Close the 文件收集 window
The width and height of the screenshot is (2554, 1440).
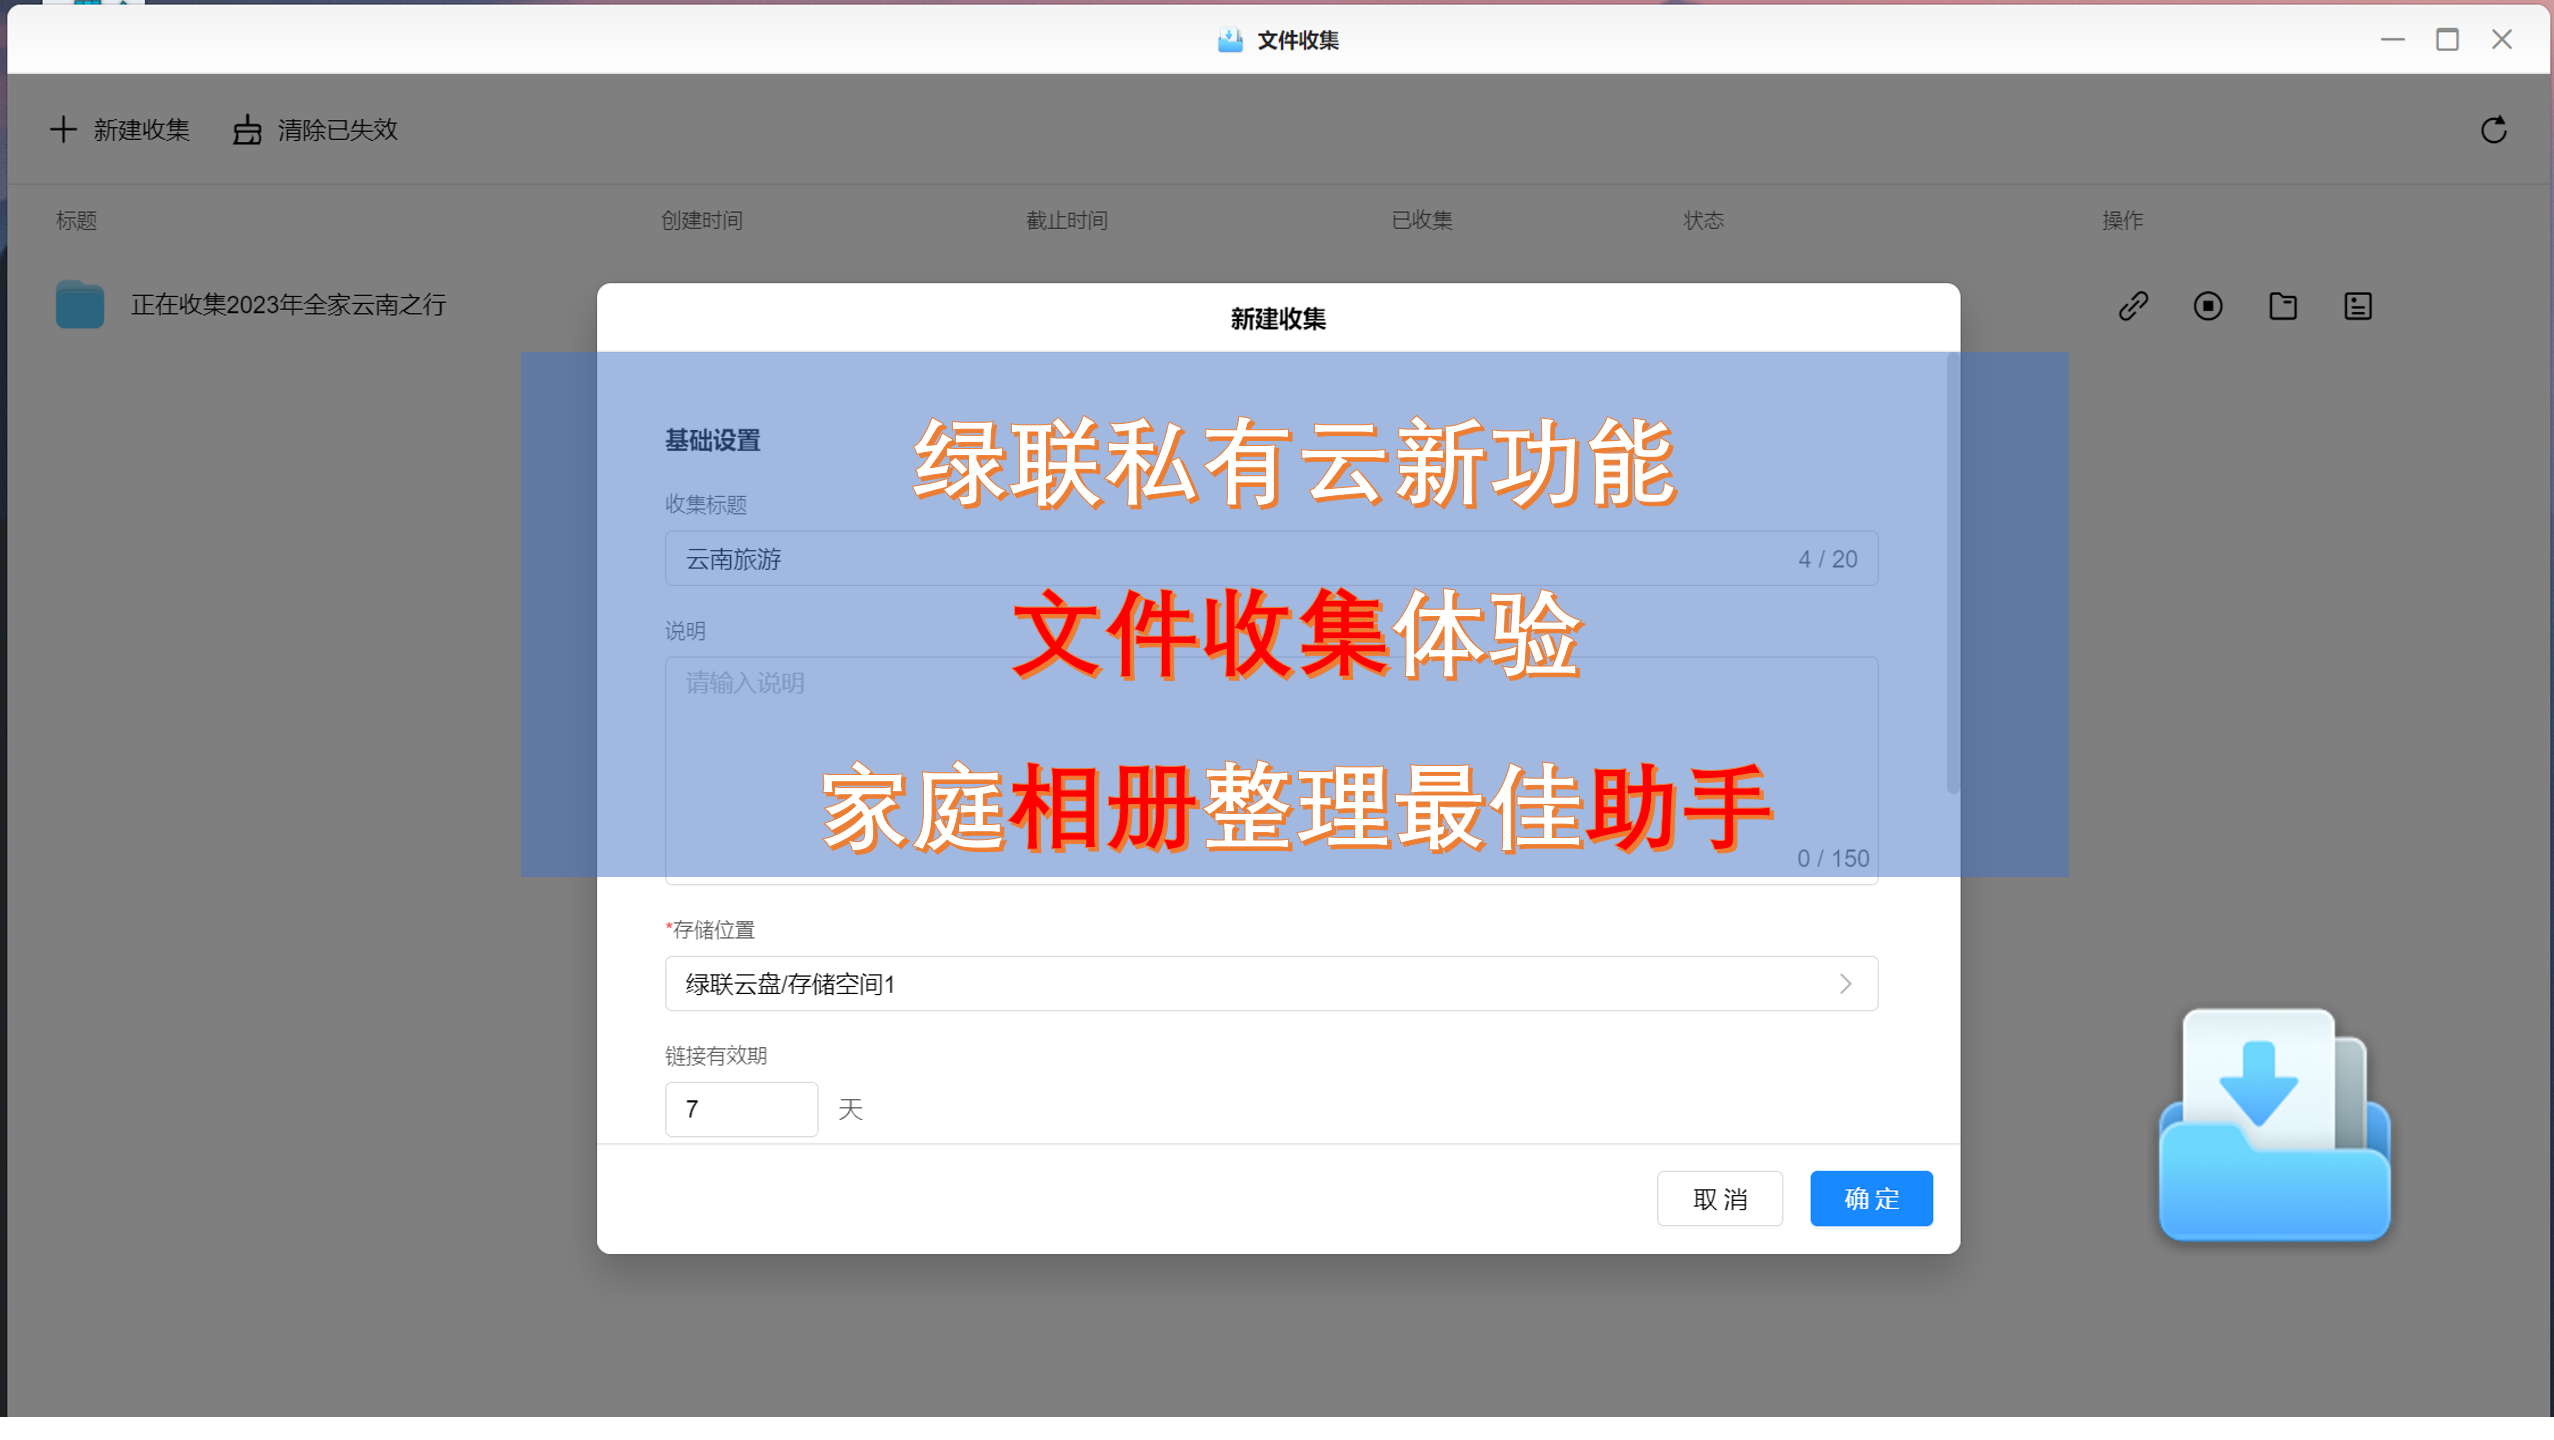(x=2501, y=39)
